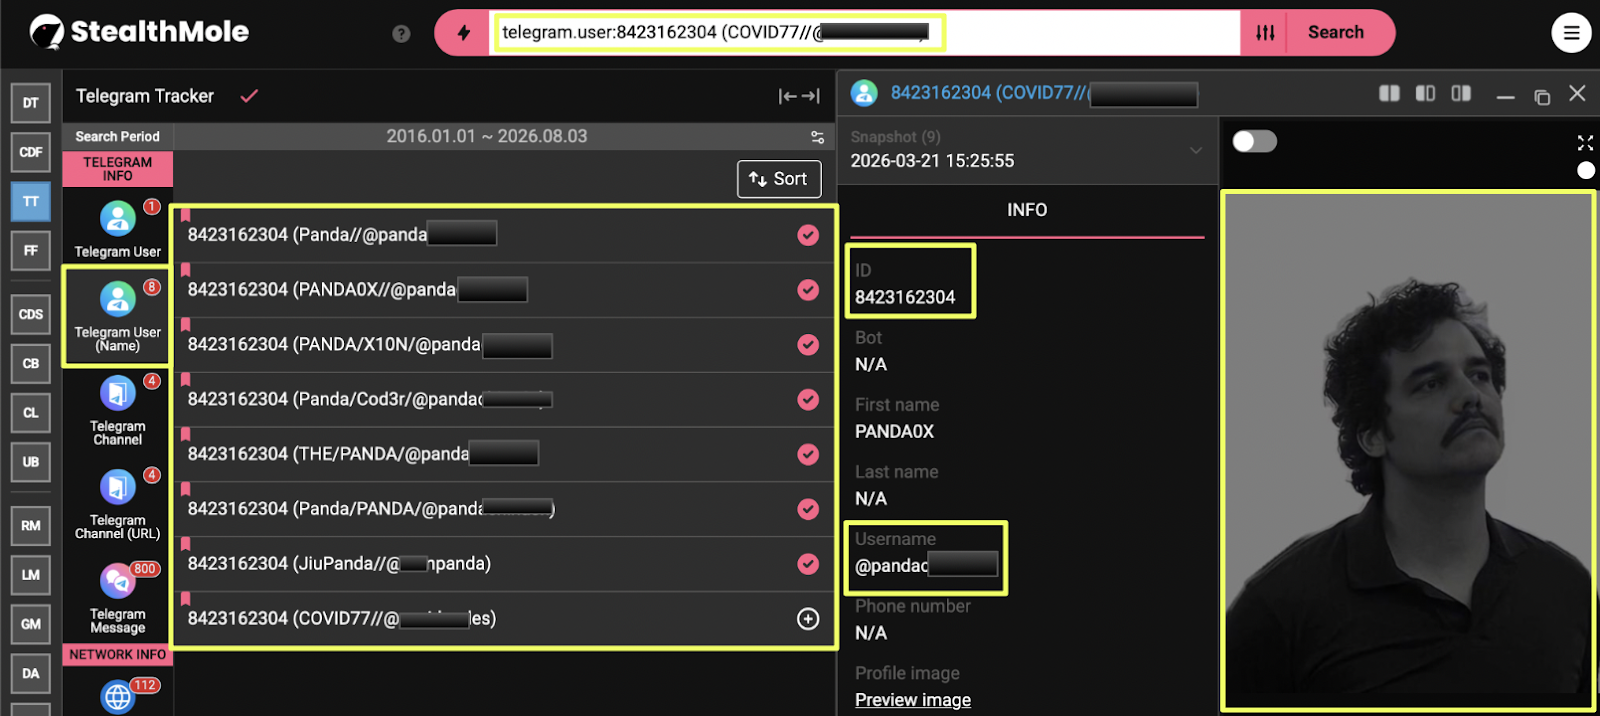Uncheck the JiuPanda result row
Screen dimensions: 1600x716
[808, 564]
